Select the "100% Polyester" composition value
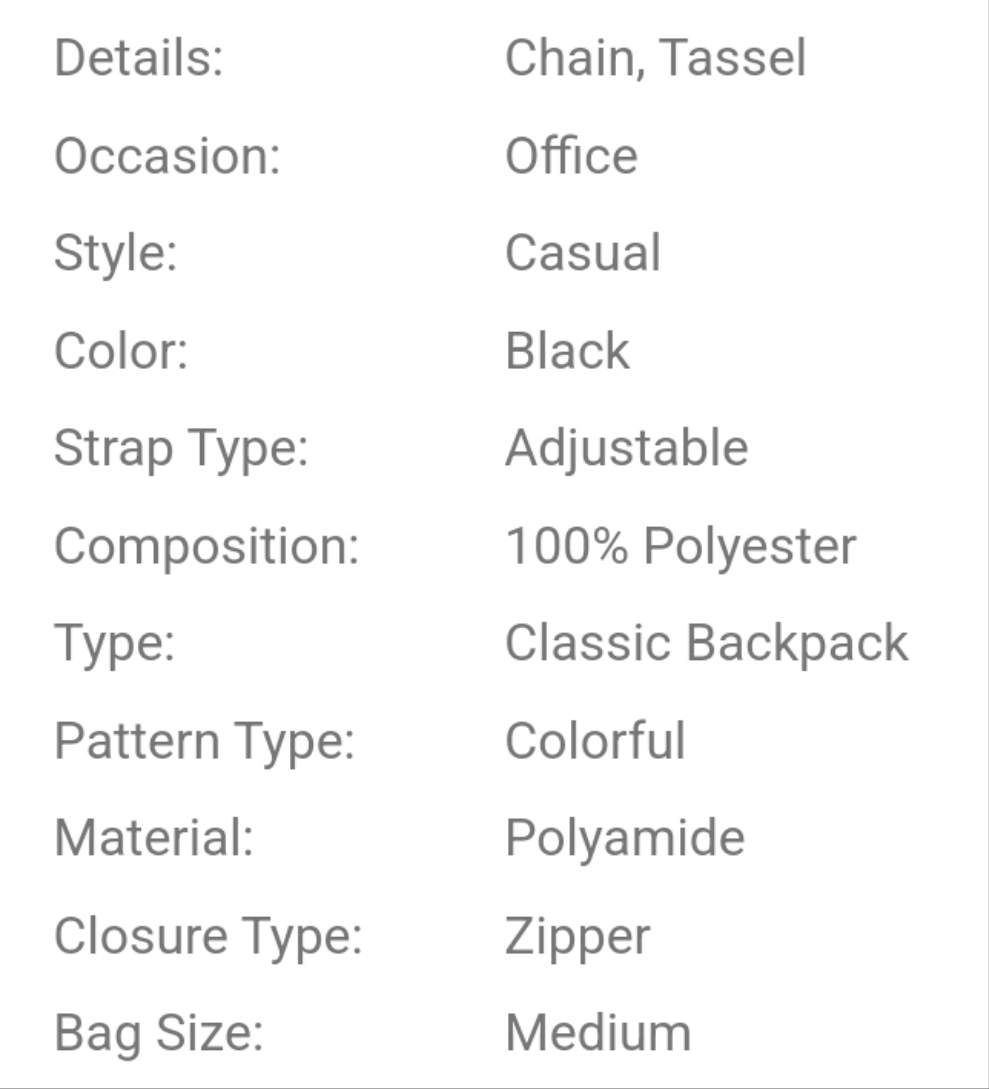The height and width of the screenshot is (1089, 989). pyautogui.click(x=680, y=546)
